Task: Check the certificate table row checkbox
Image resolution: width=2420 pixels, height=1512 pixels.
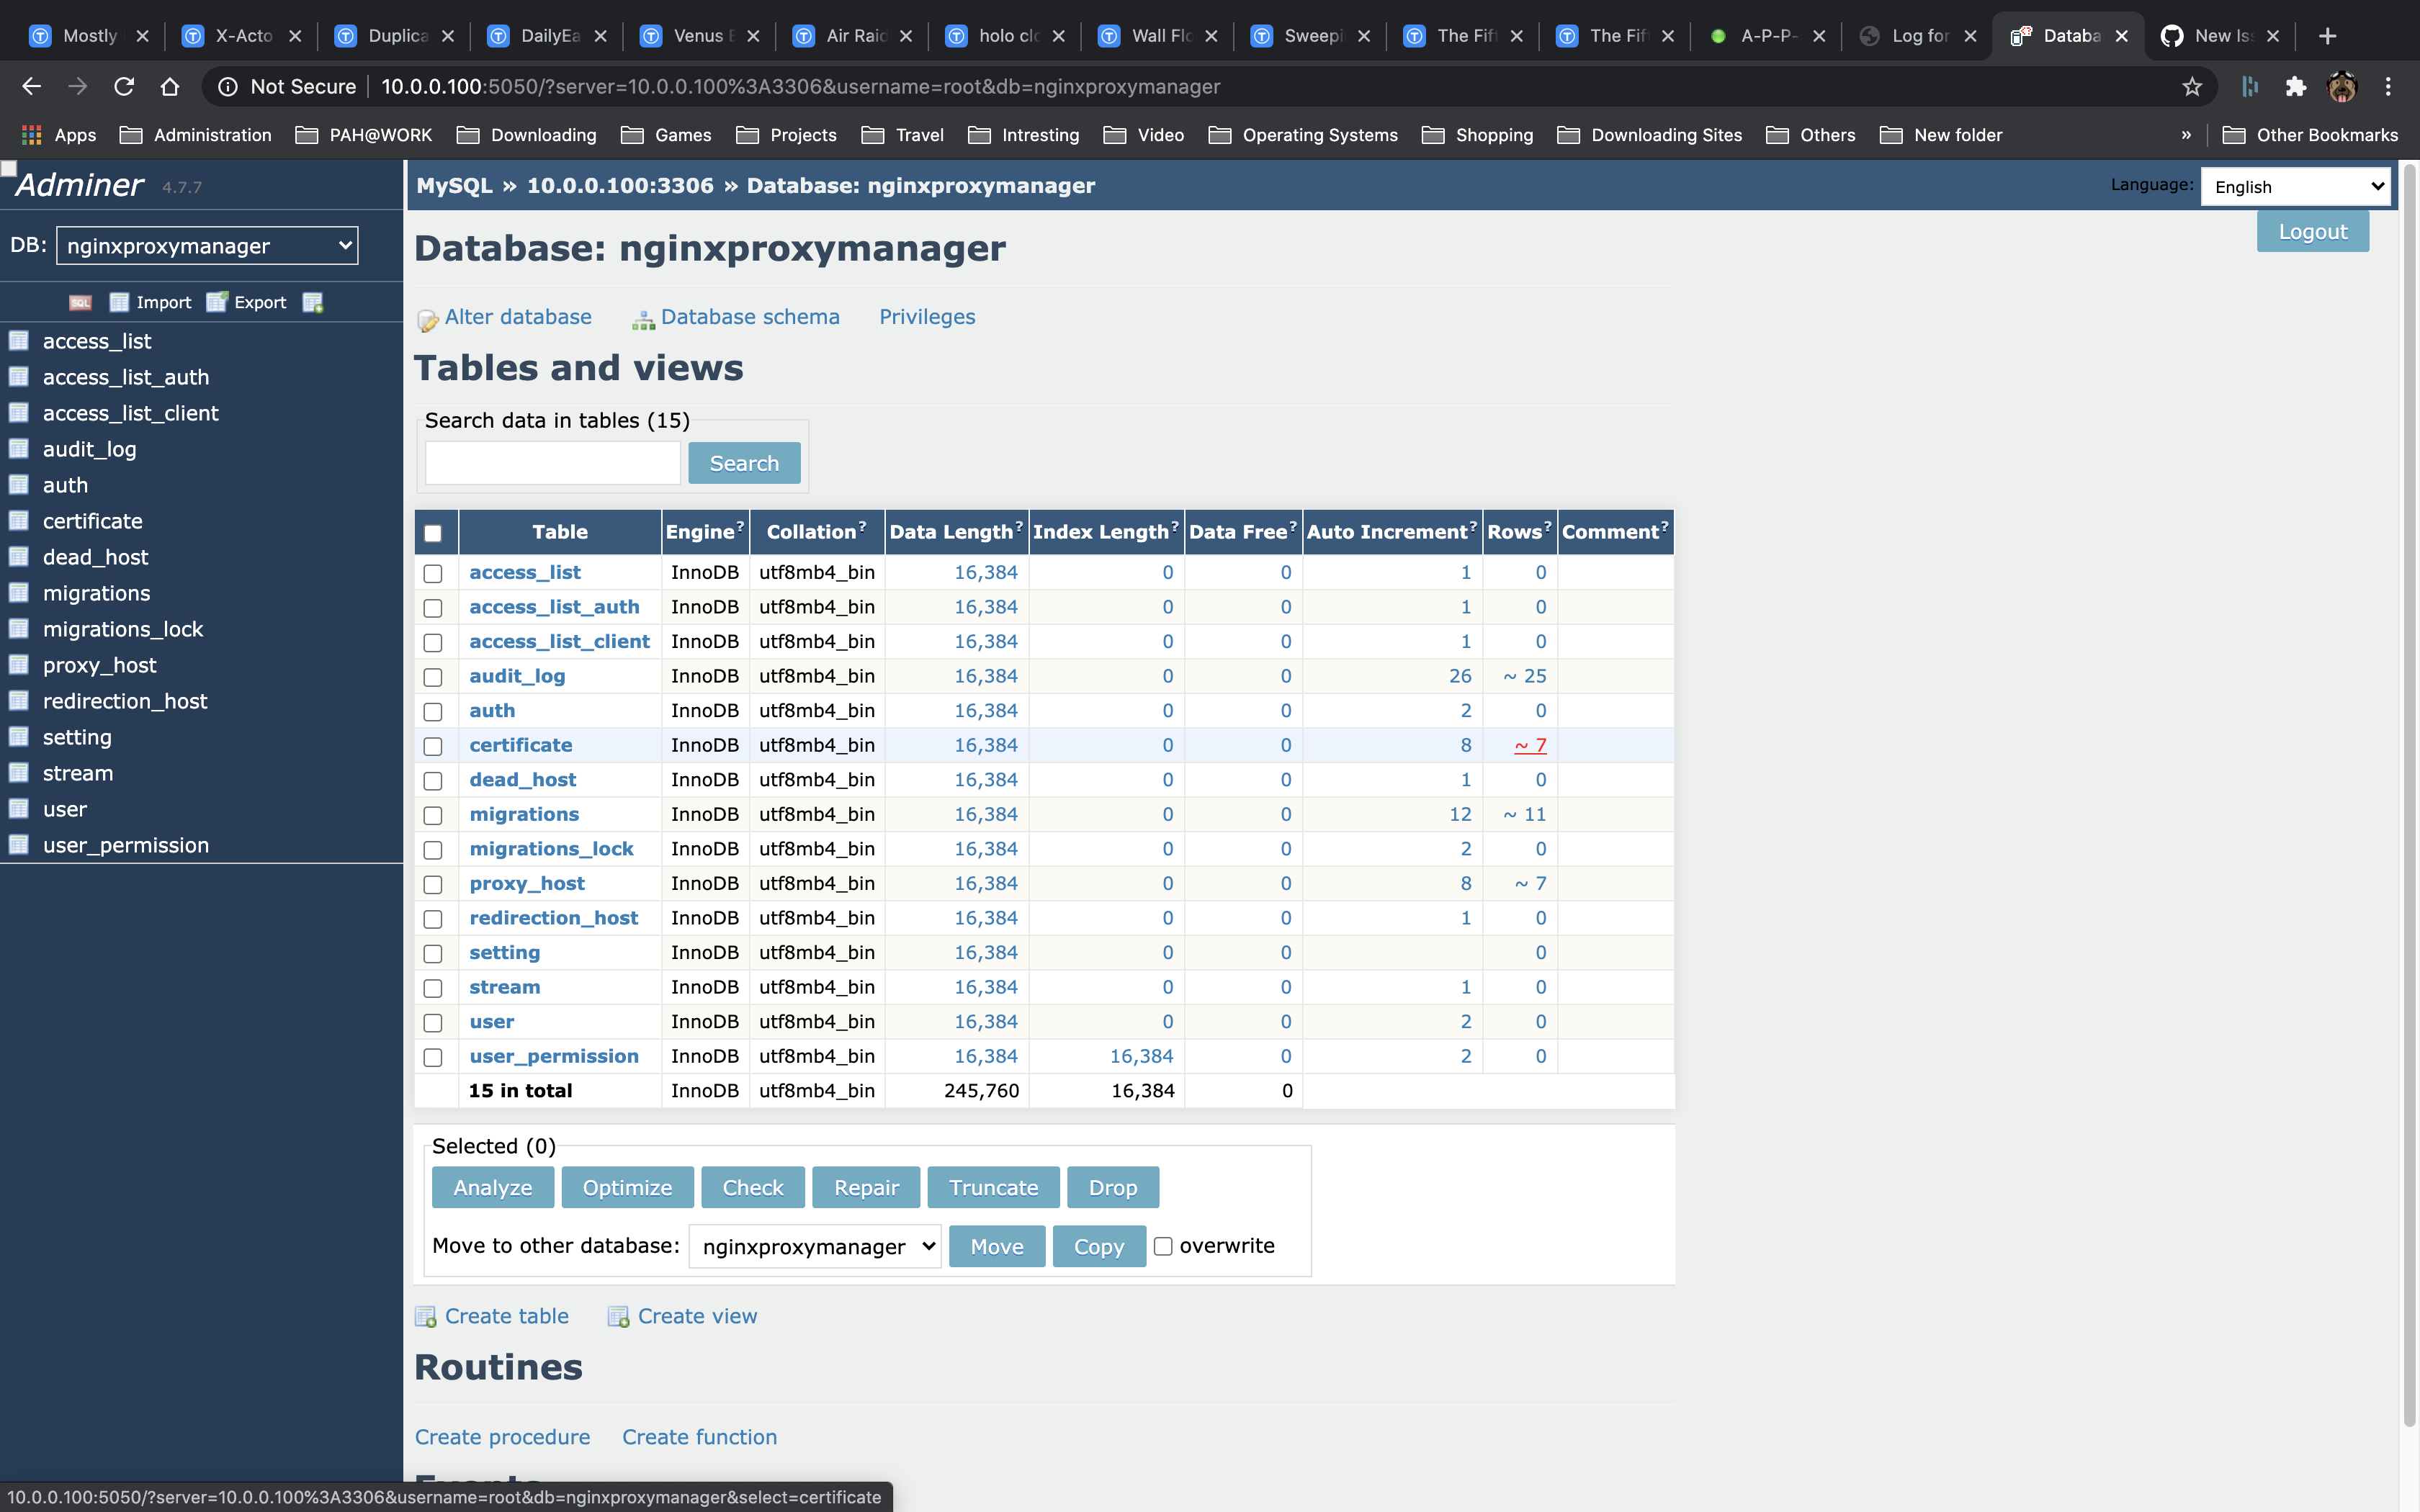Action: click(x=434, y=746)
